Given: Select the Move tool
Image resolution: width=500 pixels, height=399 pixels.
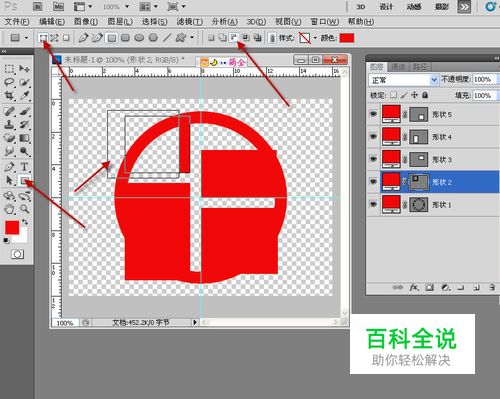Looking at the screenshot, I should point(24,69).
